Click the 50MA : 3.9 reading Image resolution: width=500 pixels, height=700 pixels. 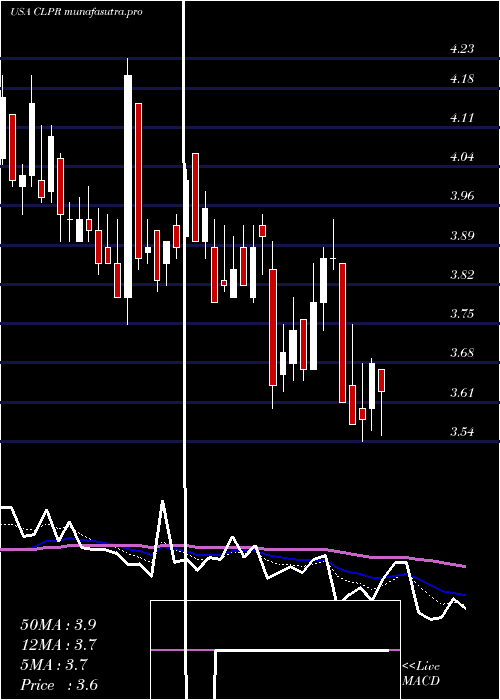click(x=58, y=625)
